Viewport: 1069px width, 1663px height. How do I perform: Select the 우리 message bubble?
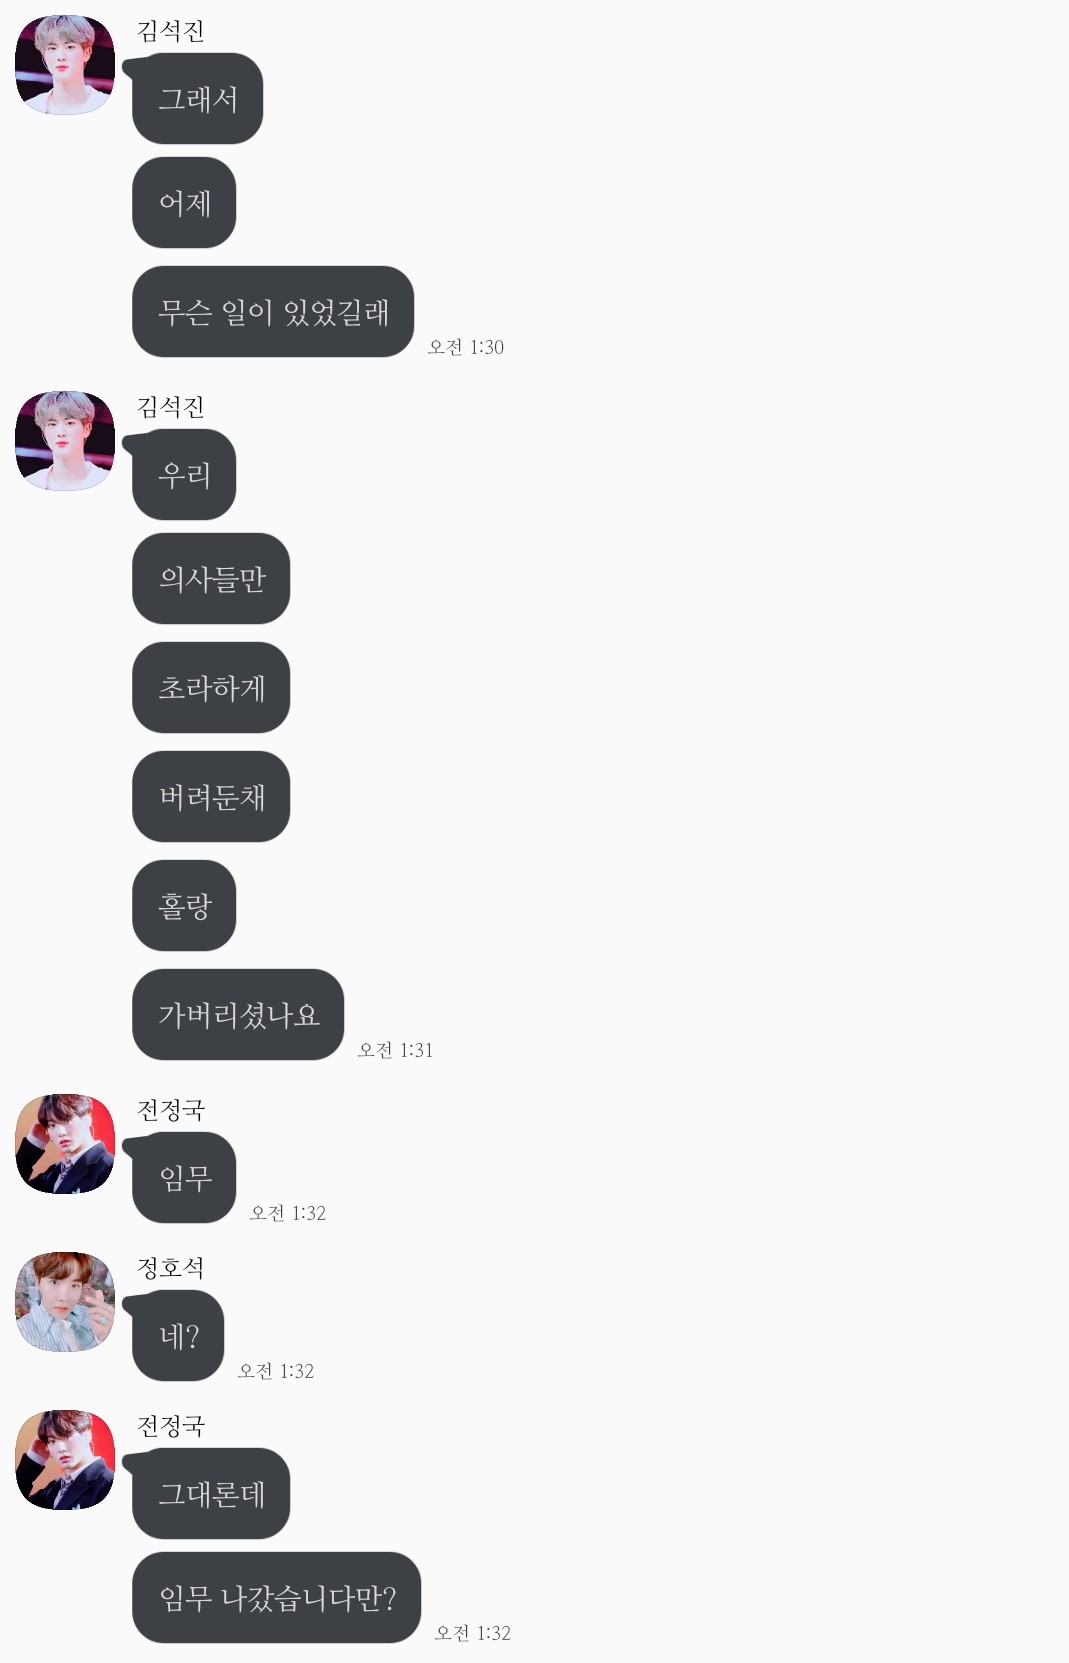[184, 474]
